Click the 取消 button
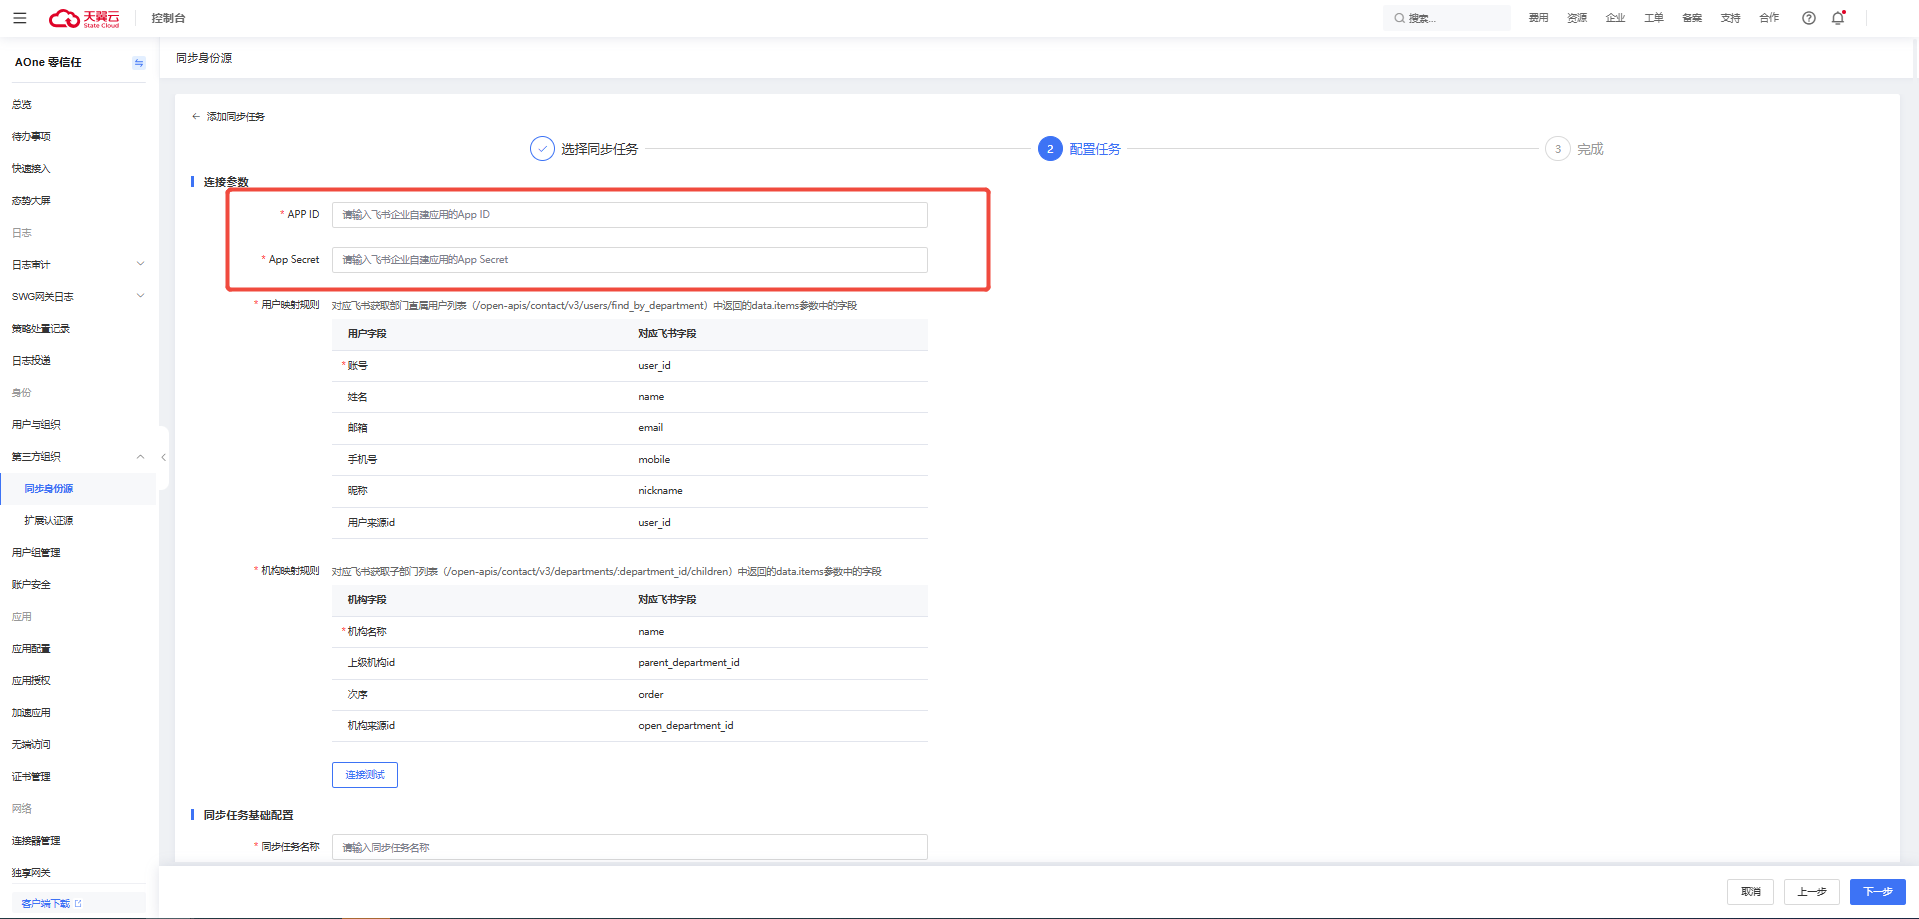The height and width of the screenshot is (919, 1919). tap(1750, 892)
